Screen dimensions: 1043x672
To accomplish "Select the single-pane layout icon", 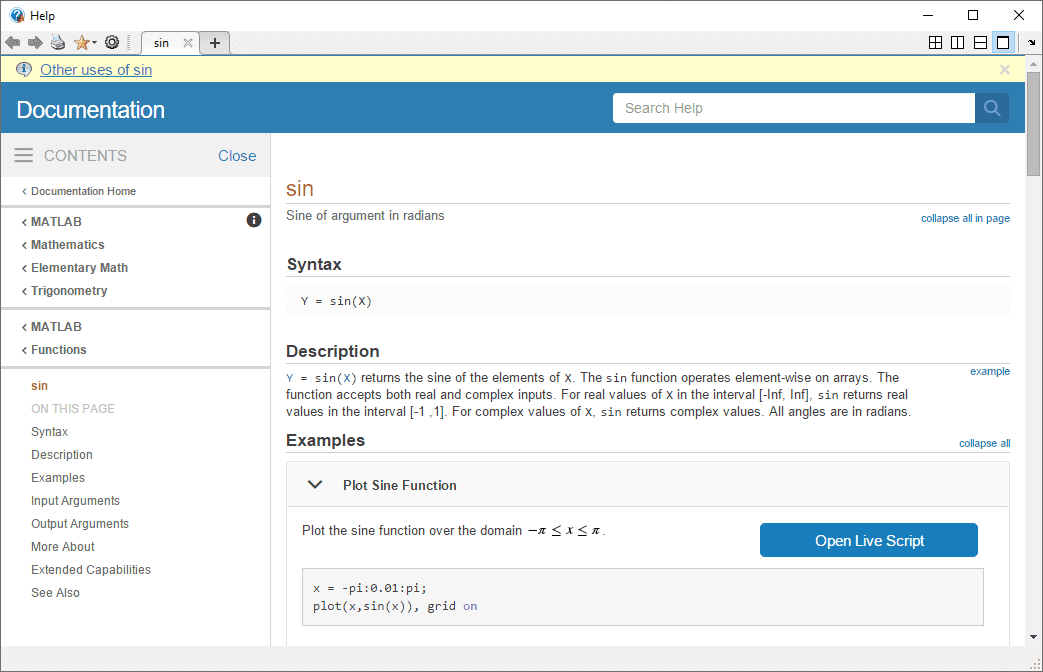I will [x=1003, y=43].
